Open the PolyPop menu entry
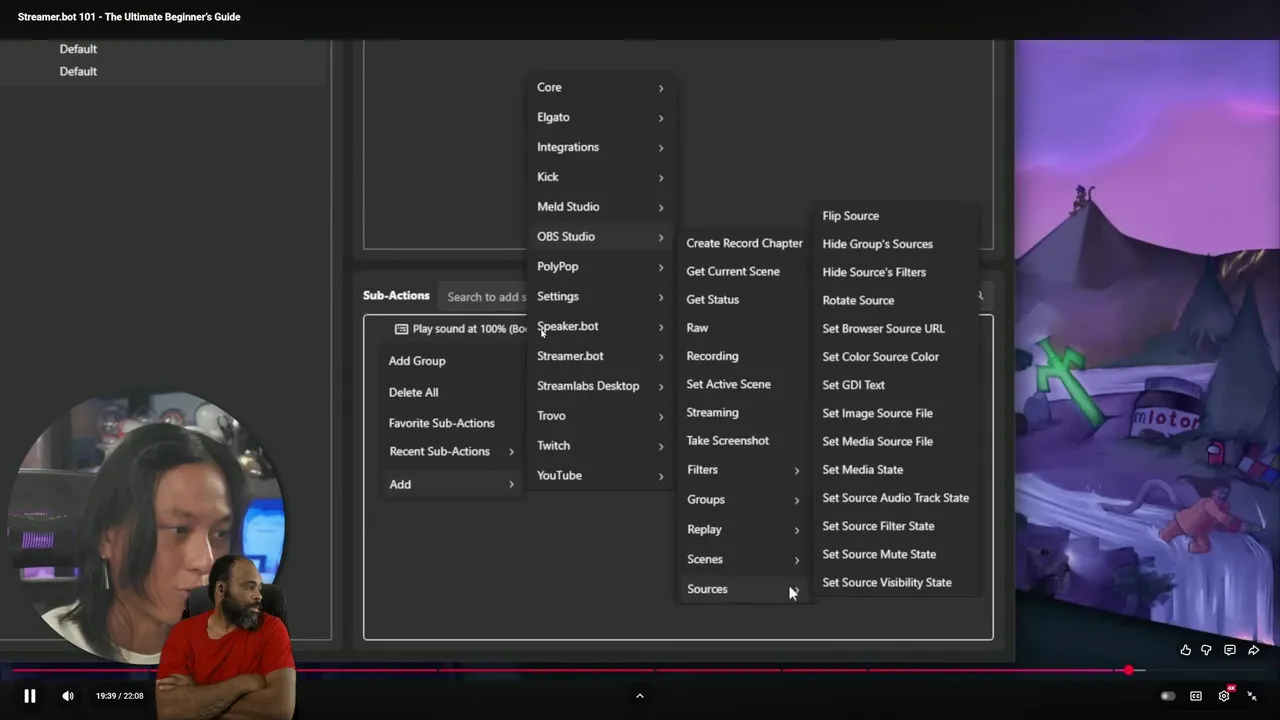The width and height of the screenshot is (1280, 720). (x=600, y=267)
